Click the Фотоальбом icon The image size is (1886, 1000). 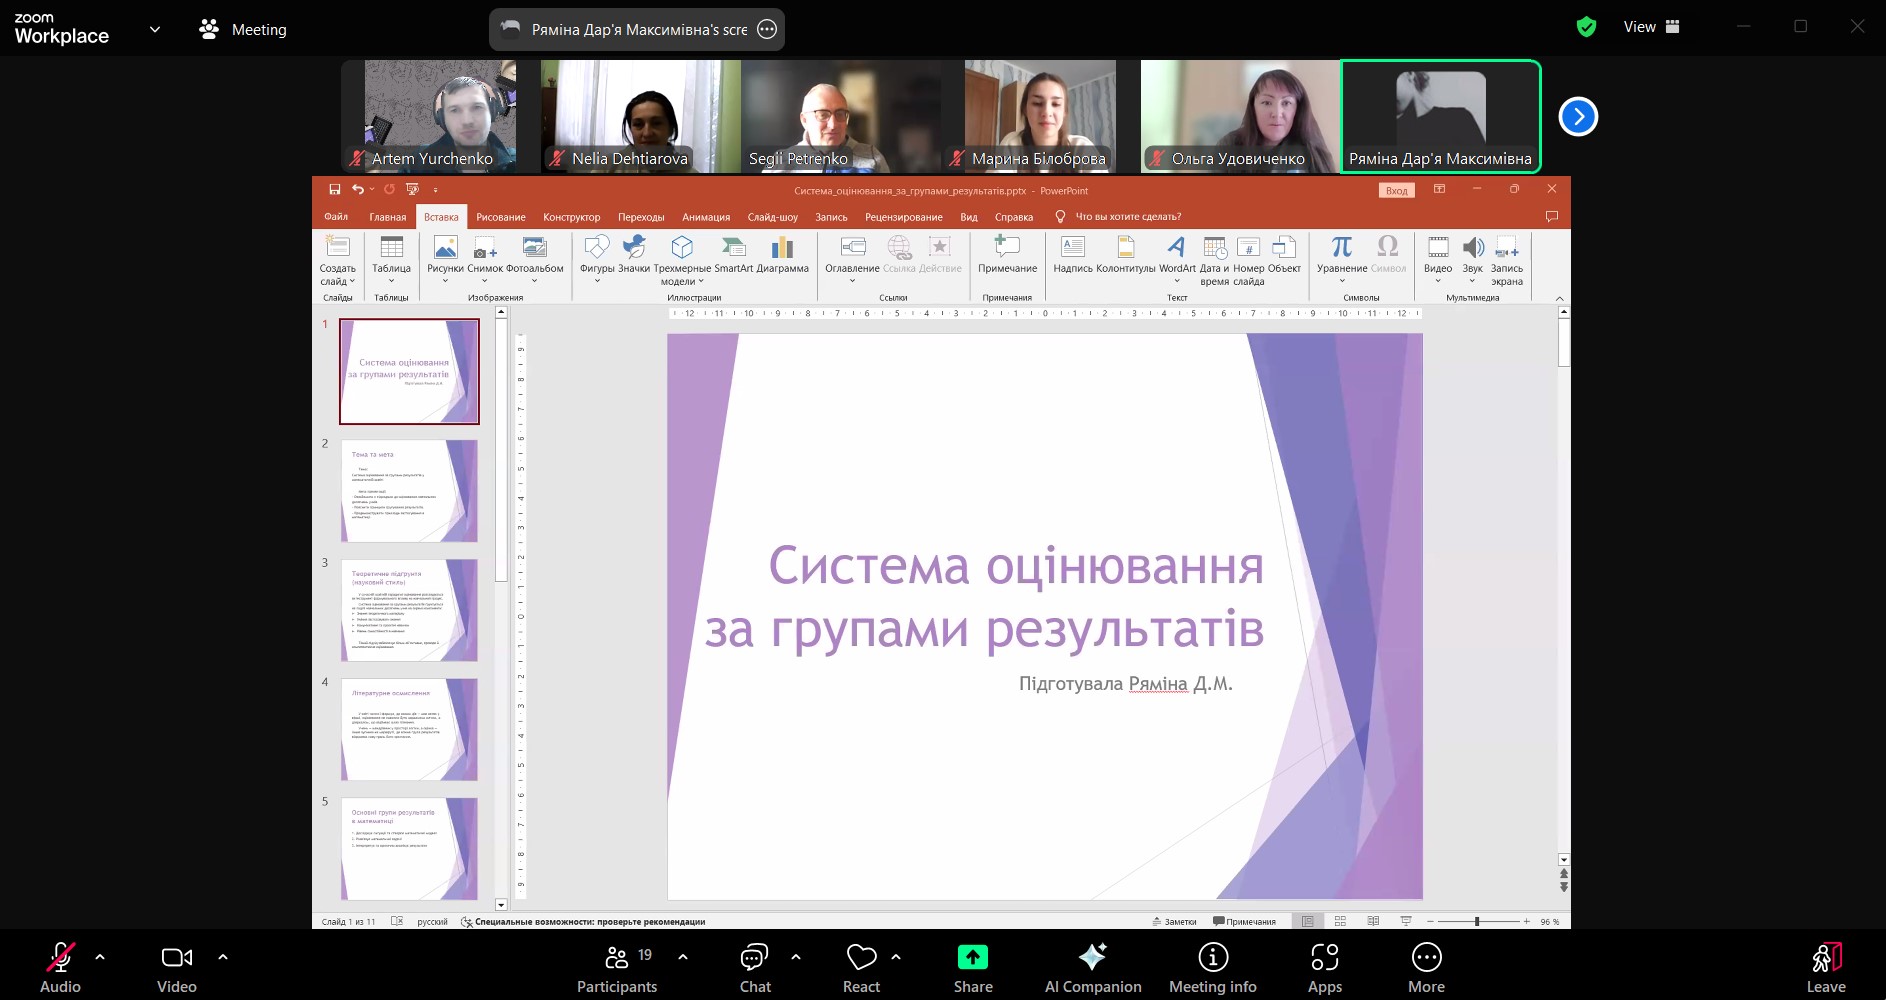[x=535, y=248]
